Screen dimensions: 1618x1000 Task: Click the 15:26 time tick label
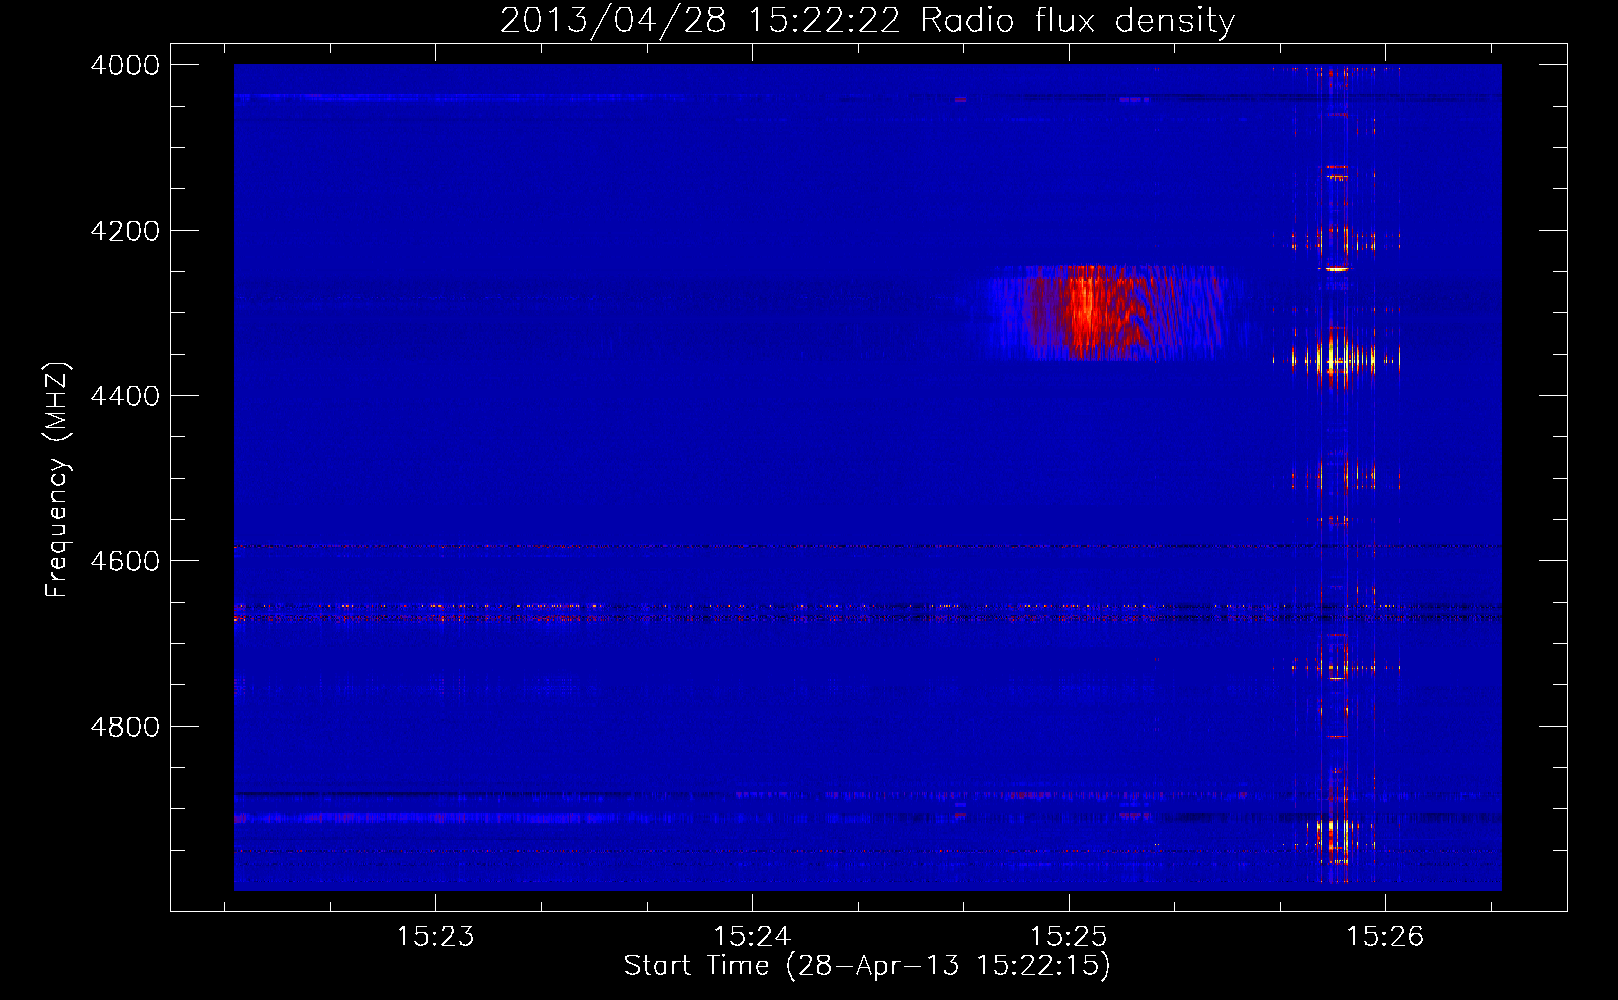click(x=1385, y=937)
